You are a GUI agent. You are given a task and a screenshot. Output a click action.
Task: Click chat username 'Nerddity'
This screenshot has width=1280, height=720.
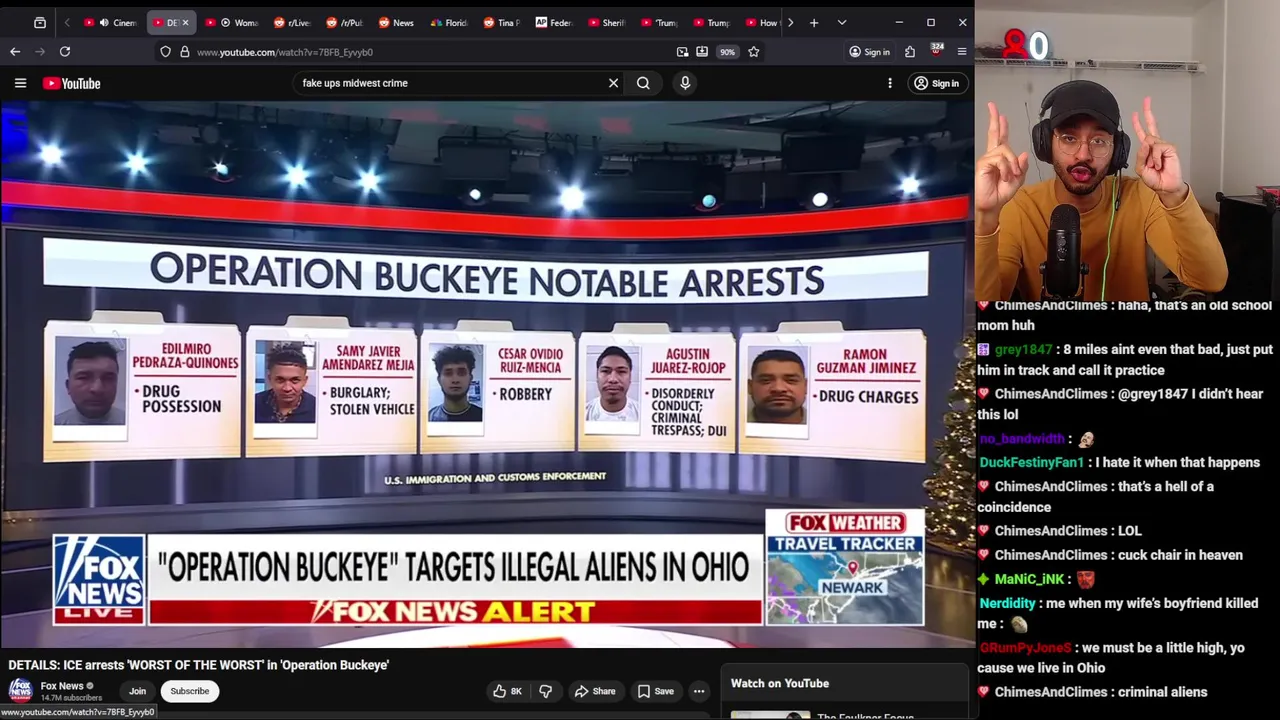[x=1007, y=603]
